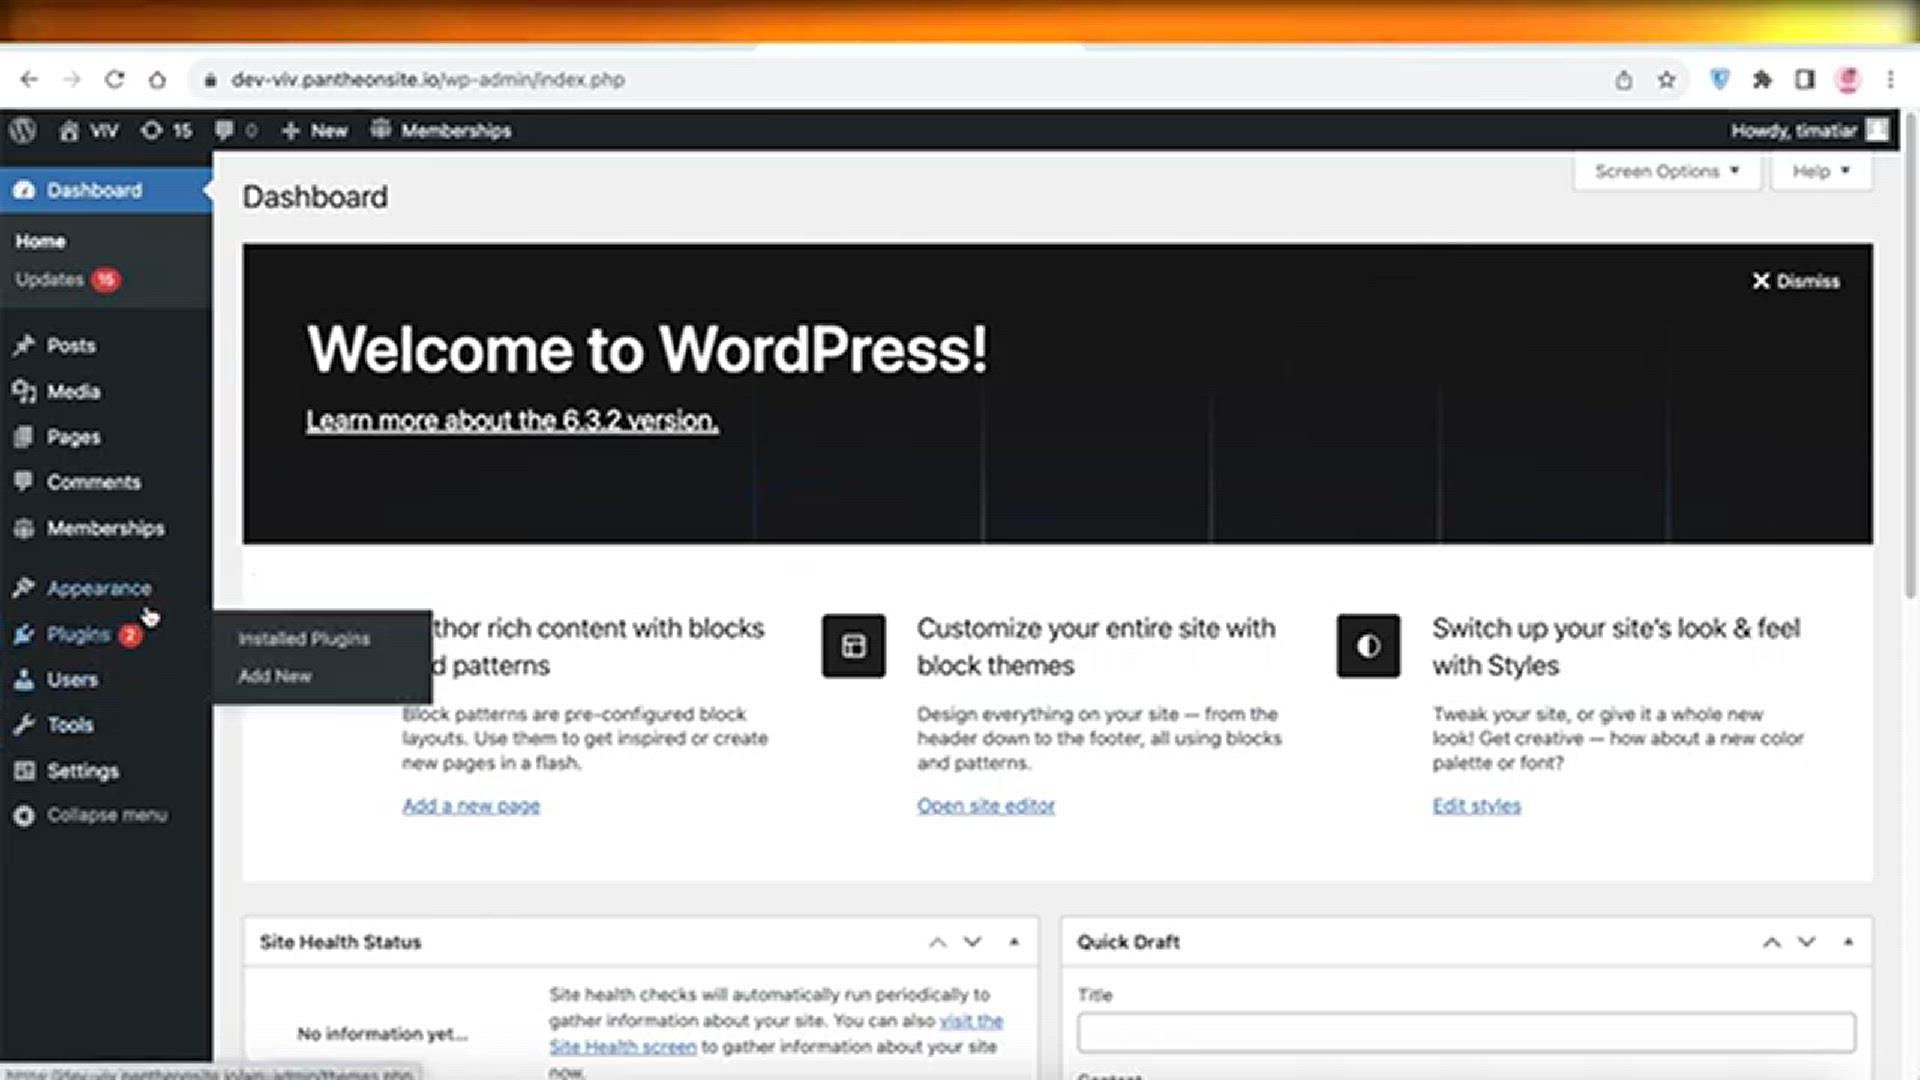Image resolution: width=1920 pixels, height=1080 pixels.
Task: Click Howdy, timatiar account text
Action: [1794, 130]
